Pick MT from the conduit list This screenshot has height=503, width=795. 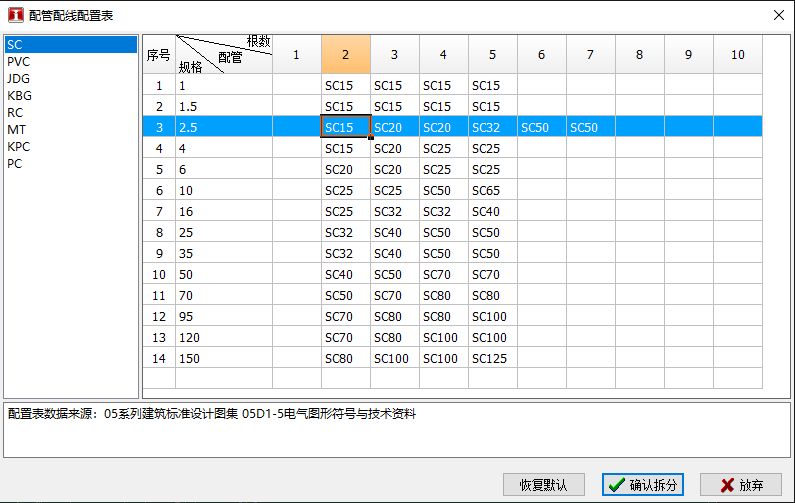point(16,129)
